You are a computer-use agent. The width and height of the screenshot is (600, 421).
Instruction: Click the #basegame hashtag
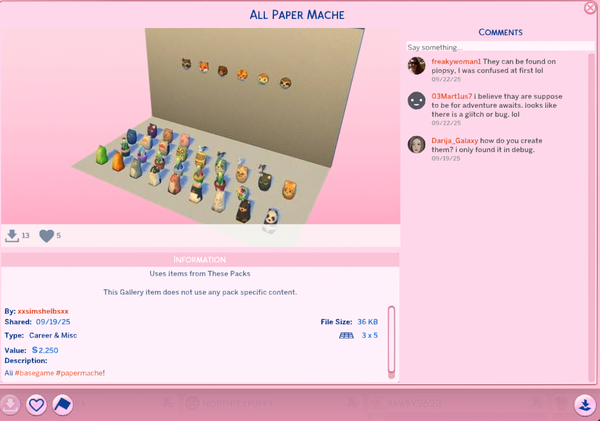pos(34,373)
